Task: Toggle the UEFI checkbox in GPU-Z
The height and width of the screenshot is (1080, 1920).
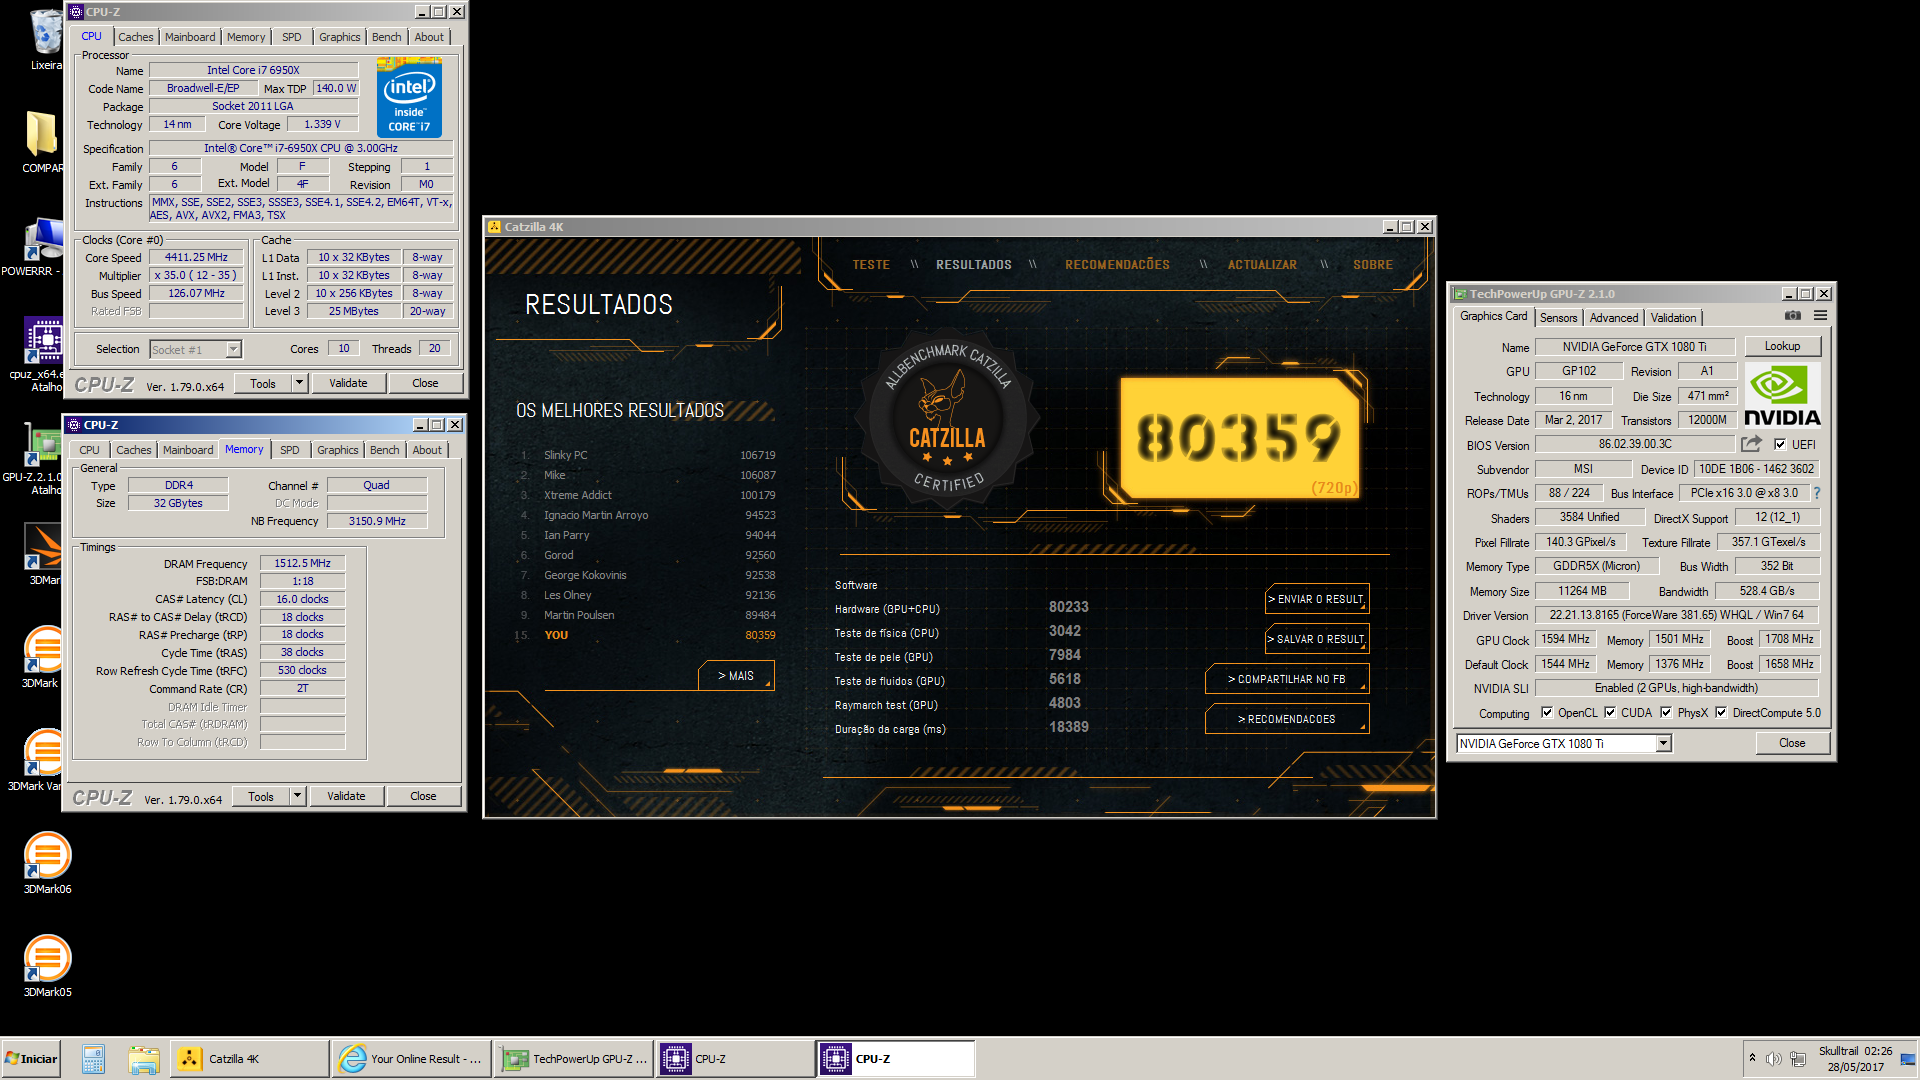Action: 1780,444
